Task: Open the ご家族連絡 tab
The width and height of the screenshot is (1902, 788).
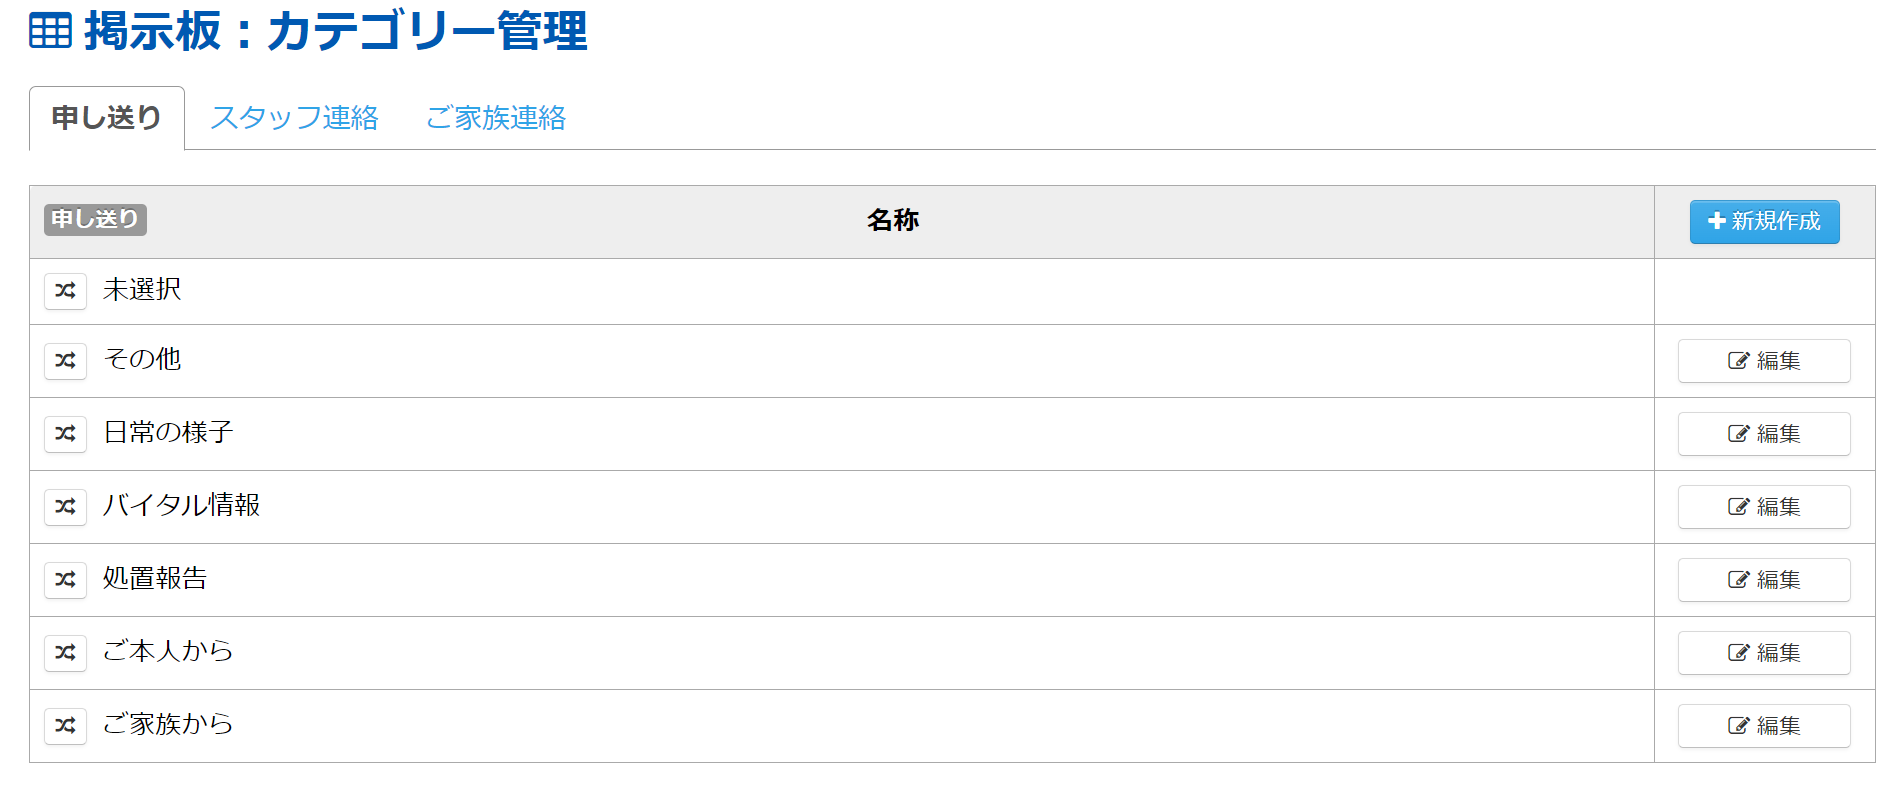Action: pyautogui.click(x=496, y=118)
